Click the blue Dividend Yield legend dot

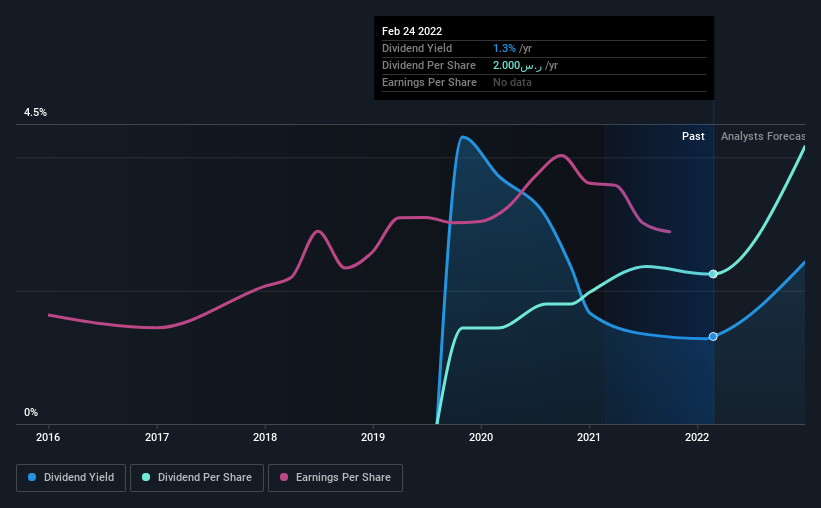(x=32, y=477)
